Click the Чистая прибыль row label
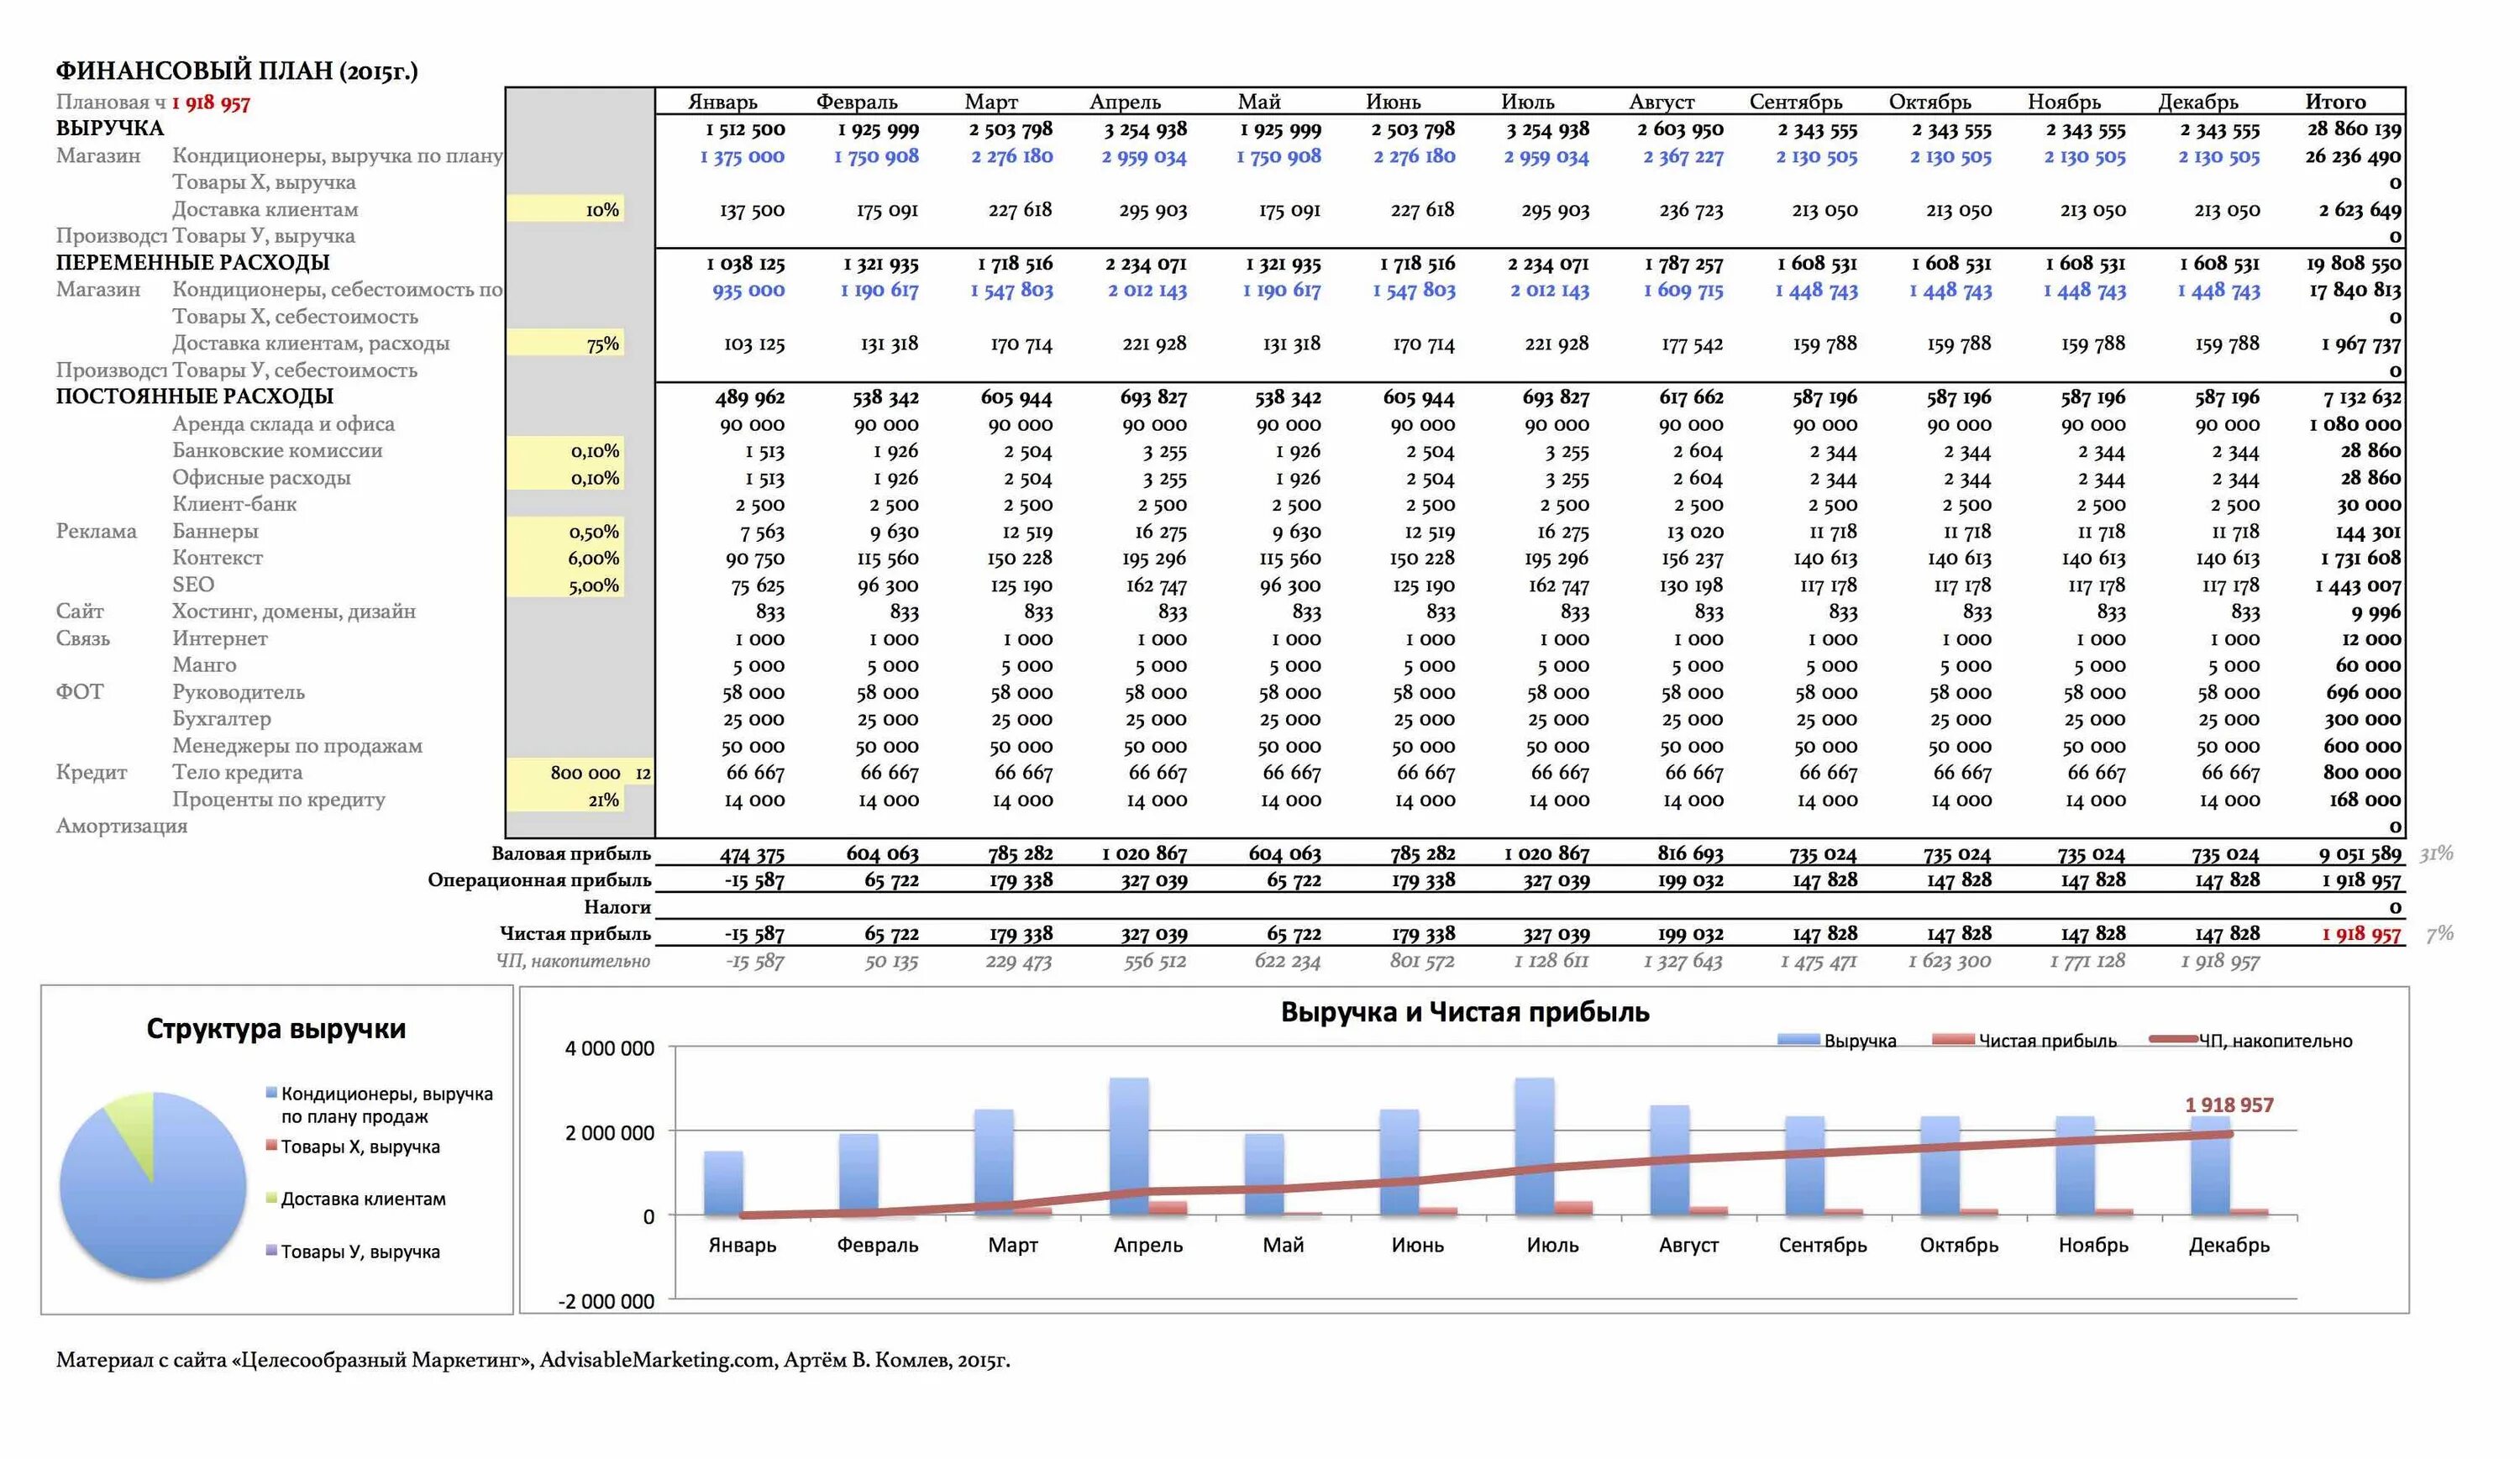The height and width of the screenshot is (1459, 2520). 575,933
